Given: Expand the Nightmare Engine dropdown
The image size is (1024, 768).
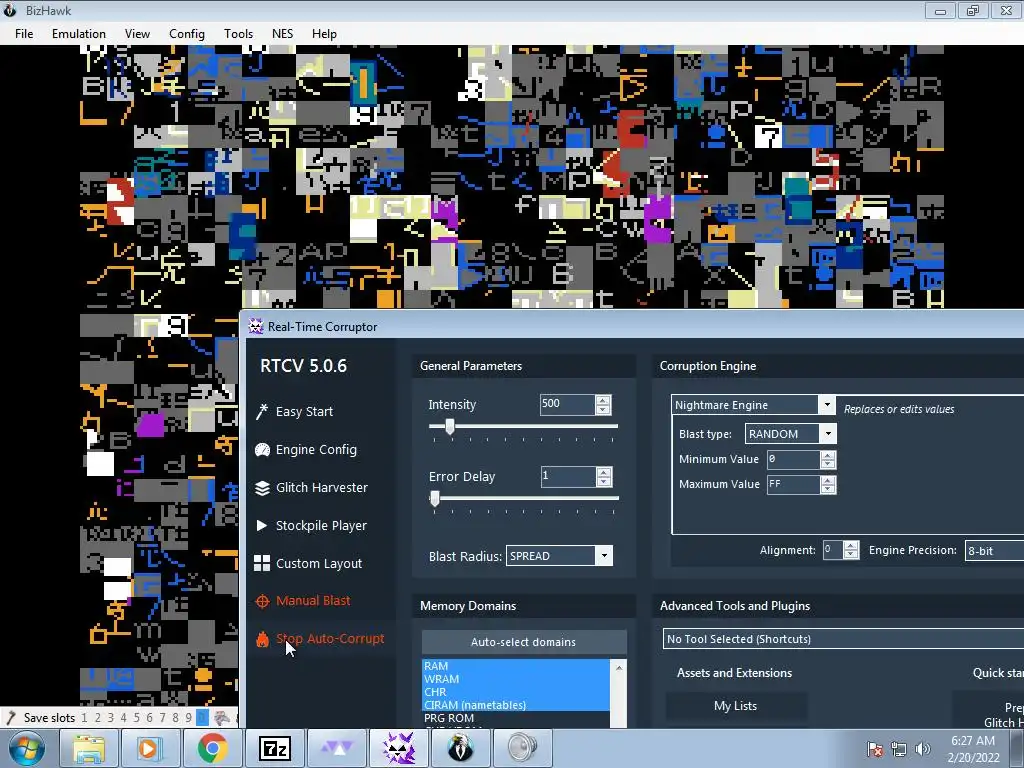Looking at the screenshot, I should [827, 405].
